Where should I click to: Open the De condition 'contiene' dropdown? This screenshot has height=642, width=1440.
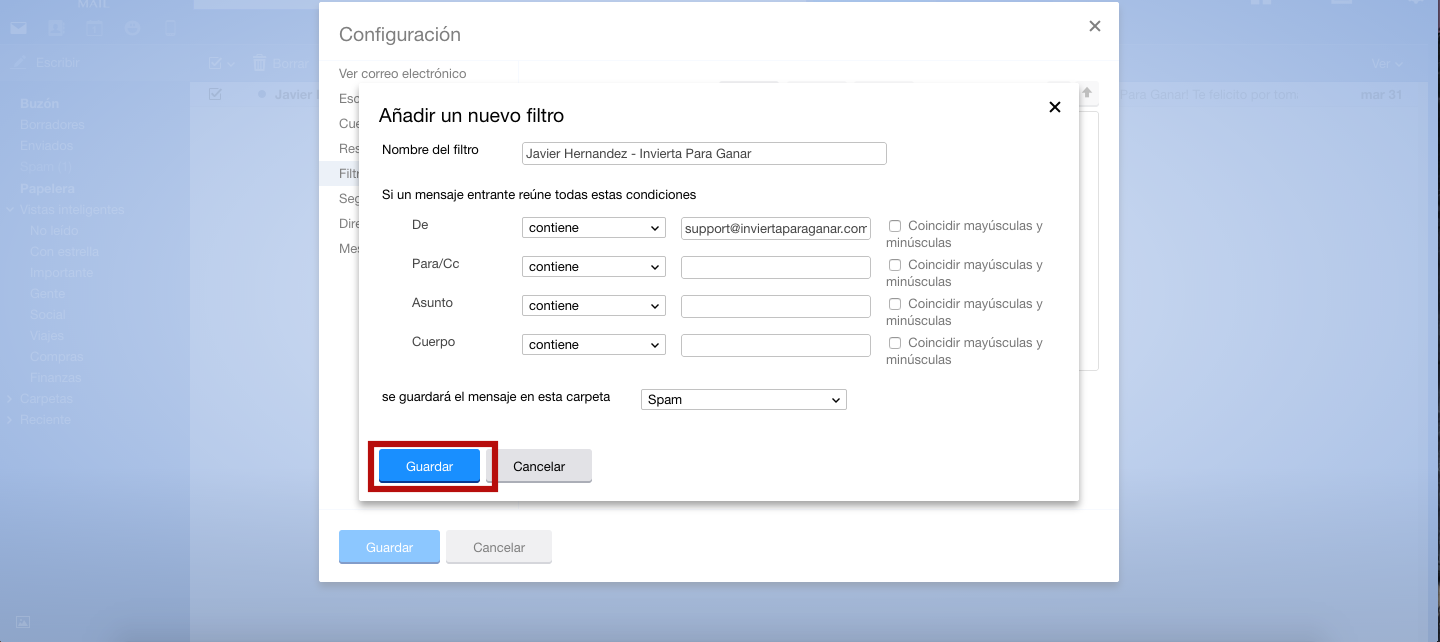click(x=594, y=228)
